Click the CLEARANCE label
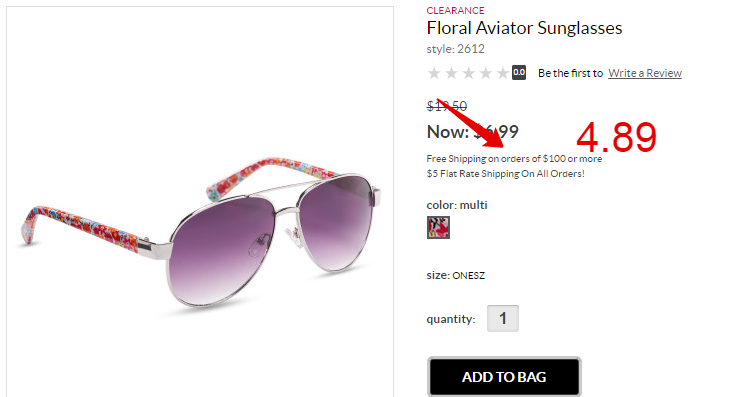Image resolution: width=746 pixels, height=397 pixels. [455, 10]
